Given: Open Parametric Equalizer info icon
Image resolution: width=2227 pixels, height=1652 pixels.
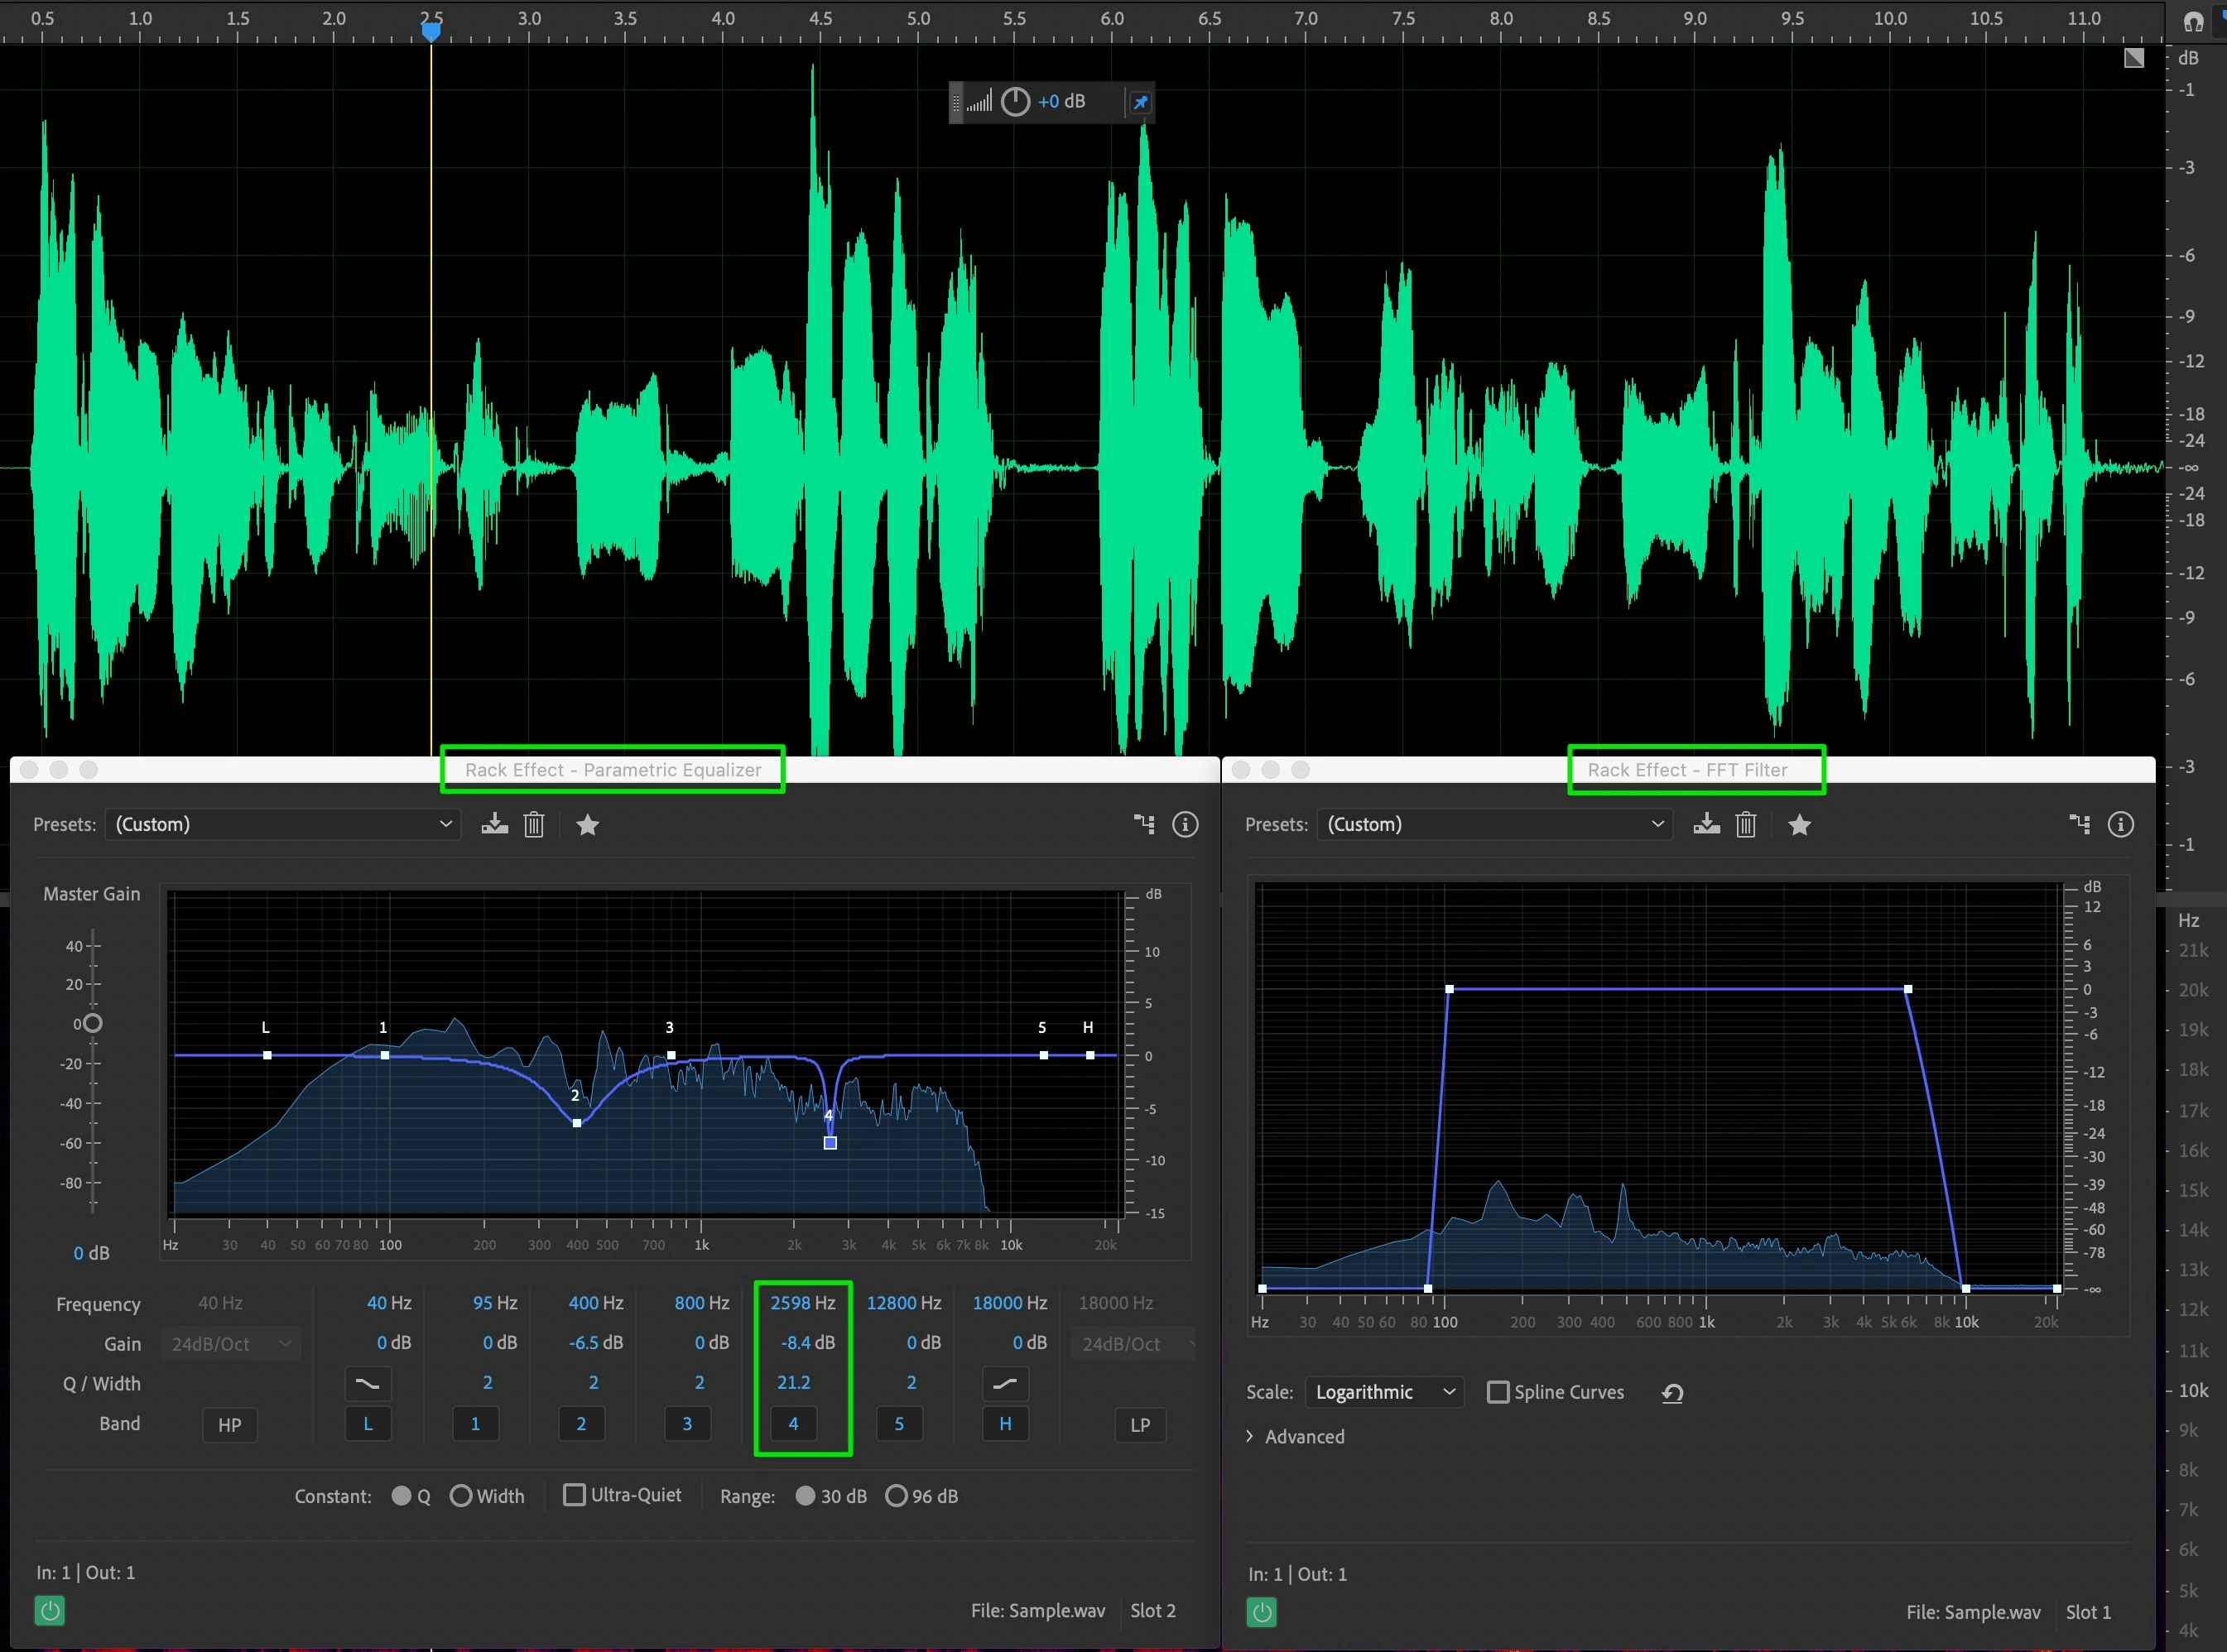Looking at the screenshot, I should pos(1185,824).
